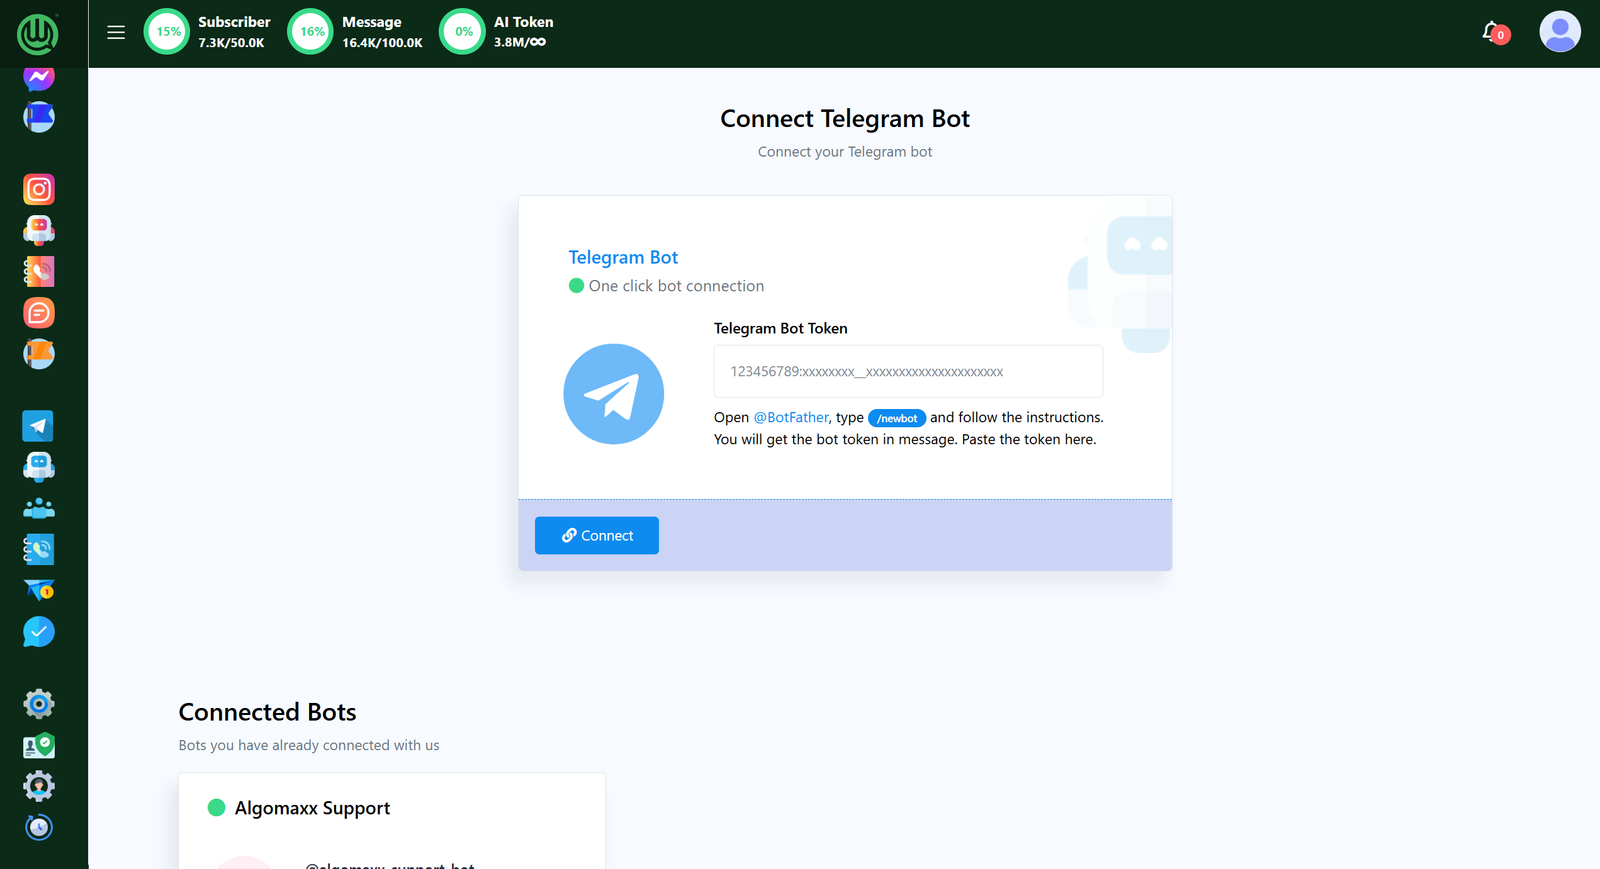Open the orange phone contact book icon
This screenshot has width=1600, height=869.
pyautogui.click(x=39, y=271)
